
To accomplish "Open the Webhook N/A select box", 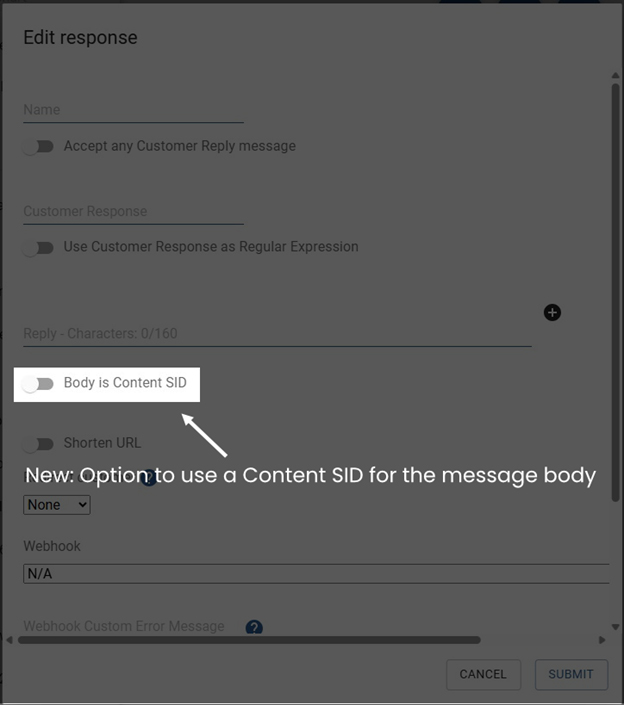I will pyautogui.click(x=316, y=574).
